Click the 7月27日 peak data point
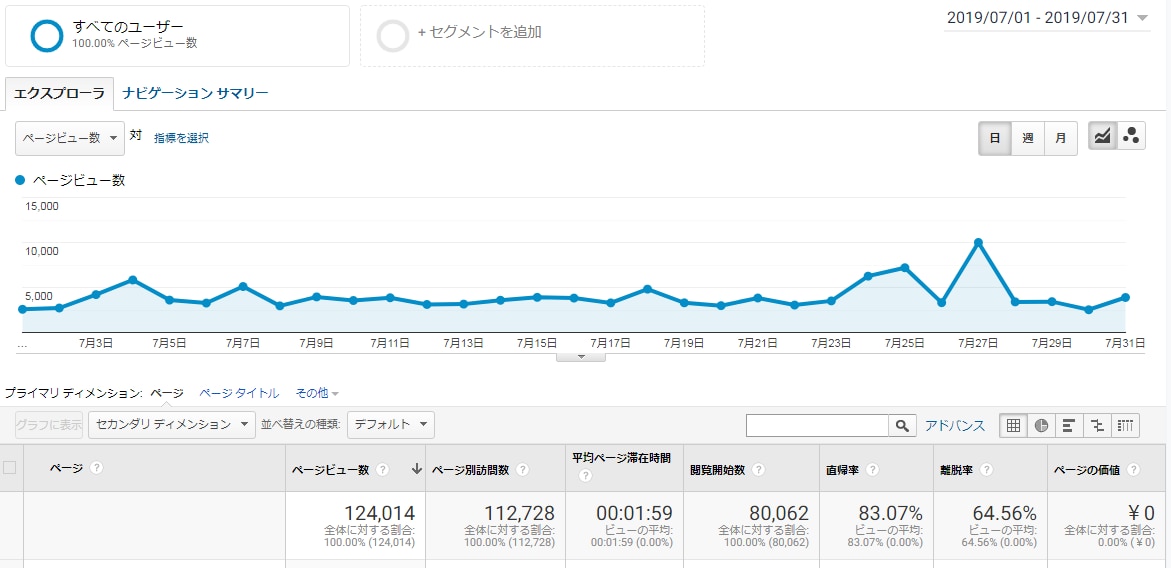This screenshot has height=568, width=1171. (x=978, y=243)
